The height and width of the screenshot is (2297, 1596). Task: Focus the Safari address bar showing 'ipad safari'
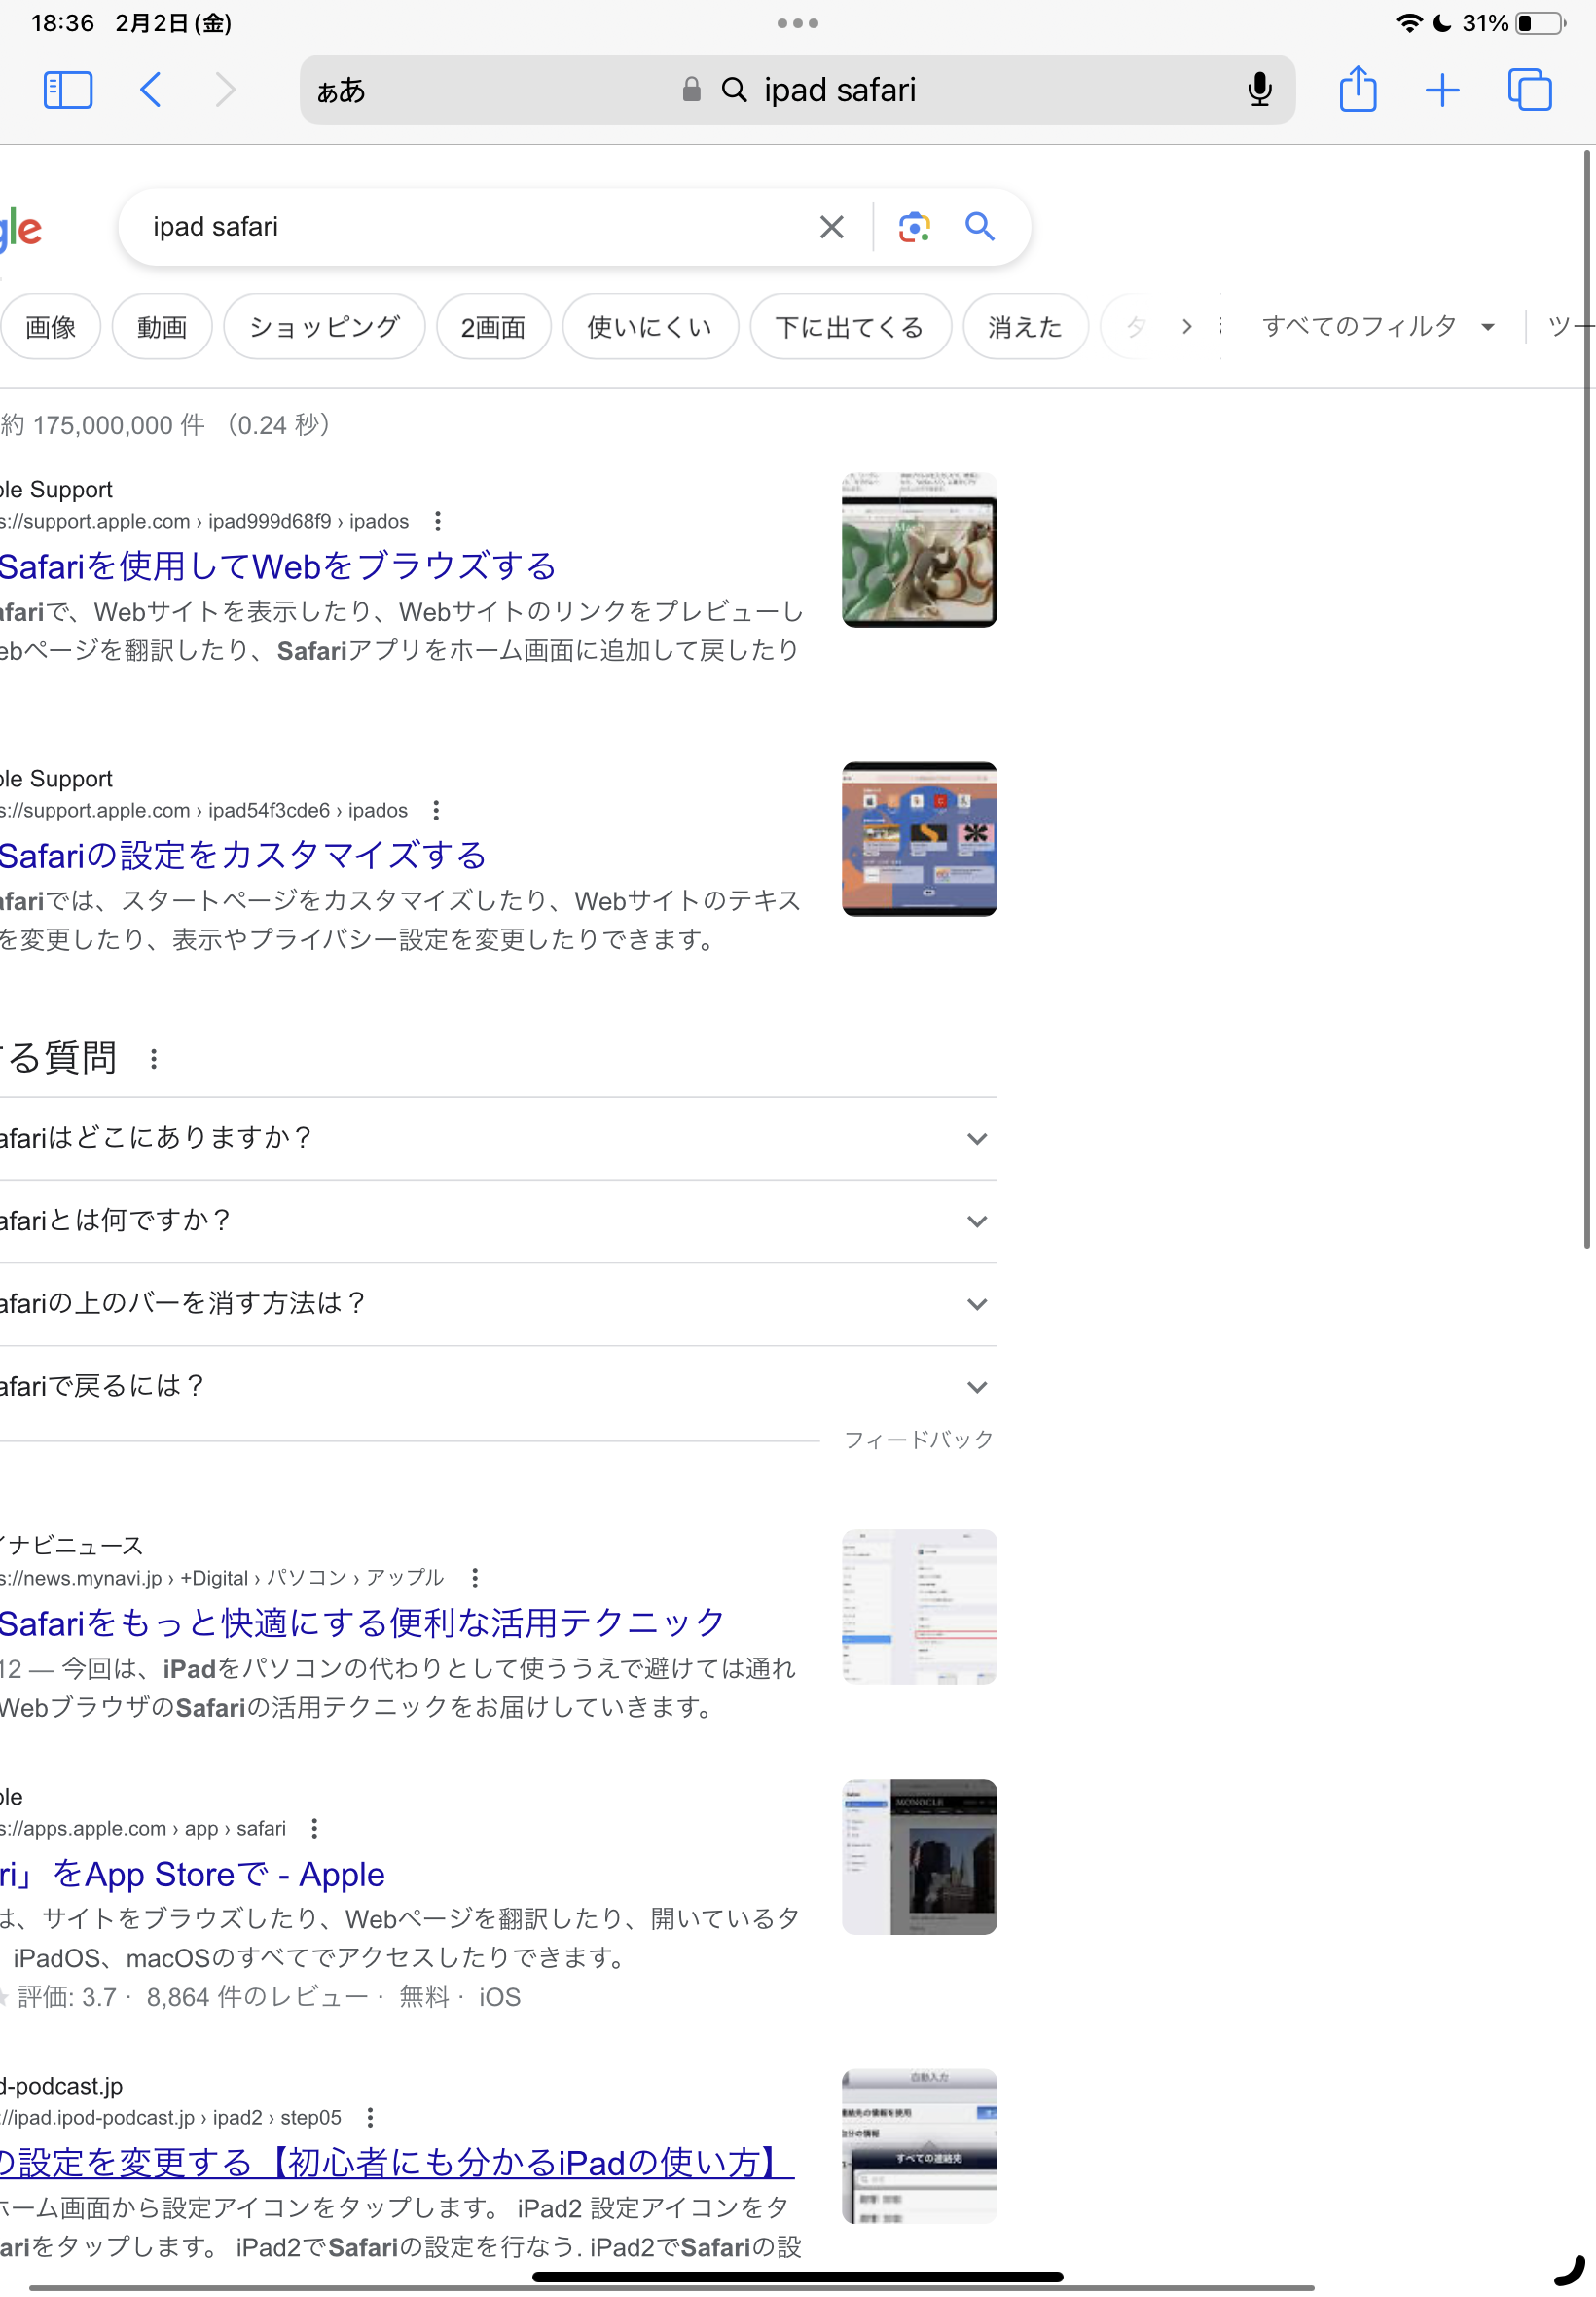click(797, 90)
